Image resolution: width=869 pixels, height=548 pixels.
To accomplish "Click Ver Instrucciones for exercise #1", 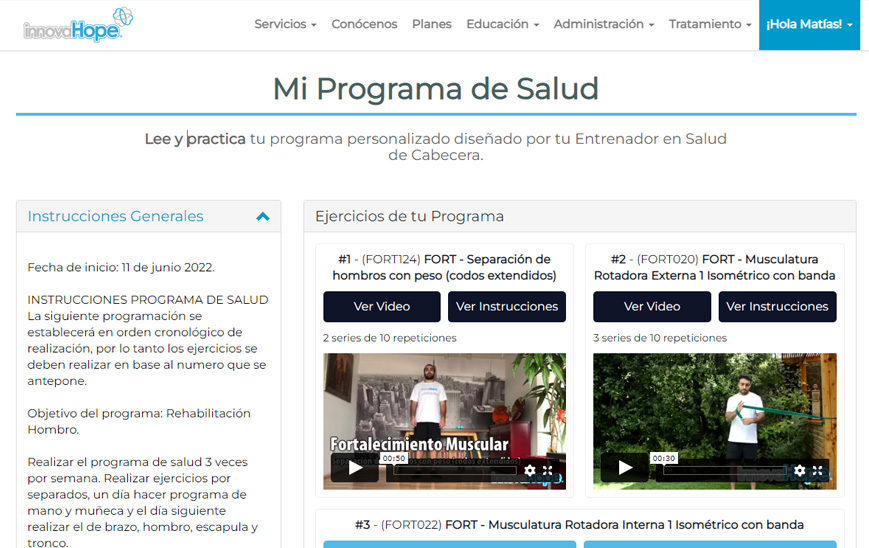I will click(x=507, y=307).
